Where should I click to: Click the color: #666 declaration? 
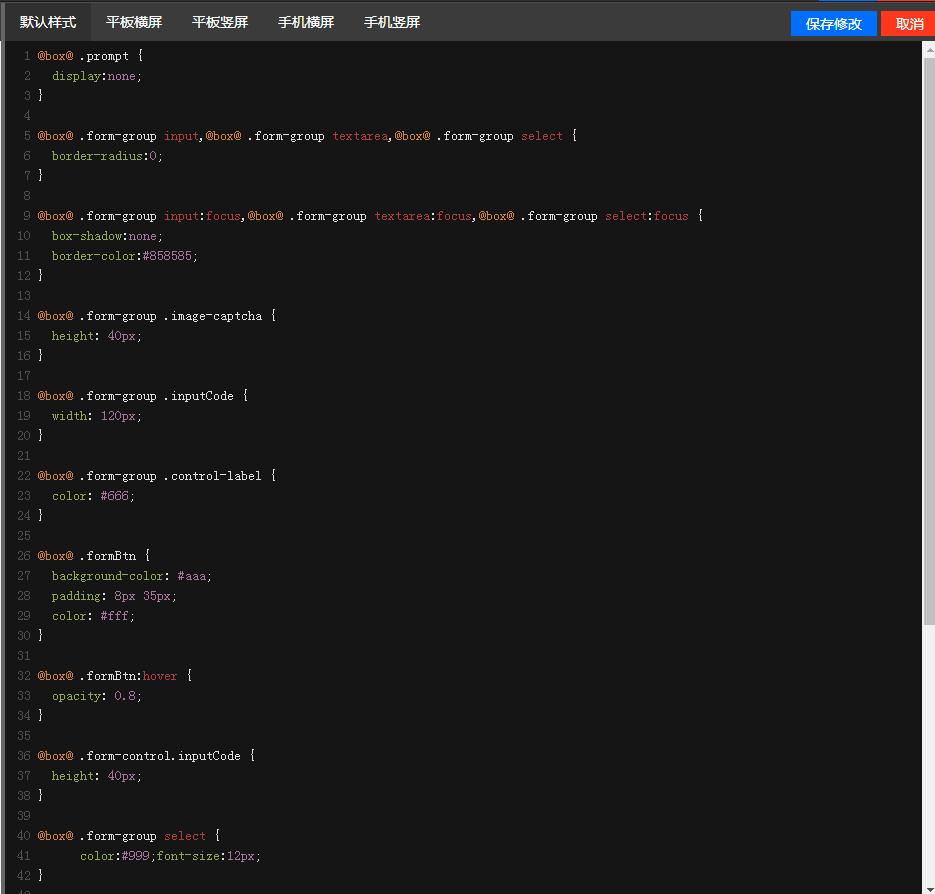click(93, 496)
